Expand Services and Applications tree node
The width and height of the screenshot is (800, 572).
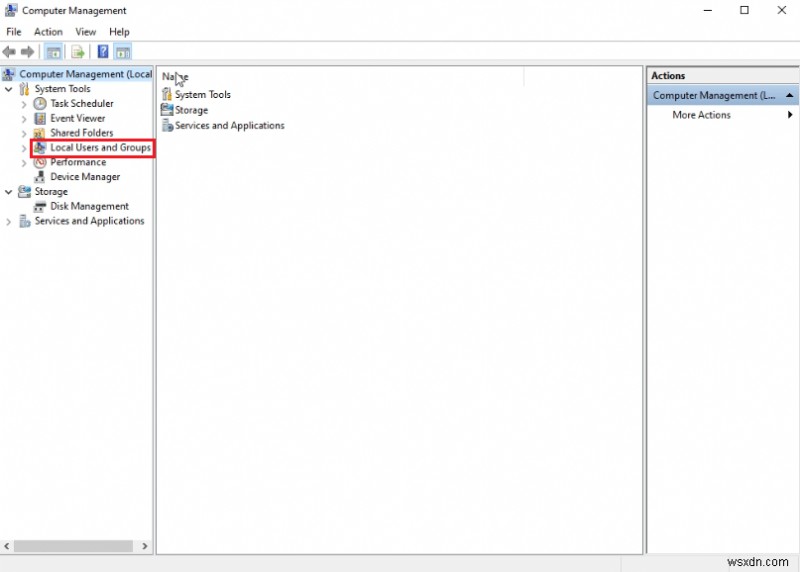(8, 222)
